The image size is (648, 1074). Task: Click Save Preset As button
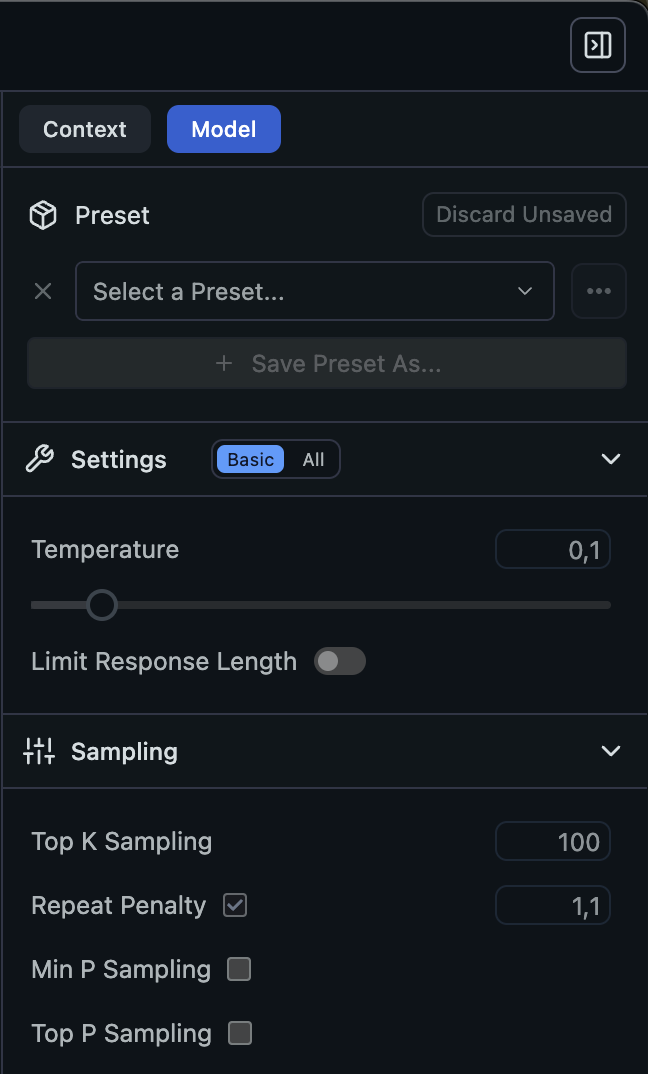click(x=327, y=363)
